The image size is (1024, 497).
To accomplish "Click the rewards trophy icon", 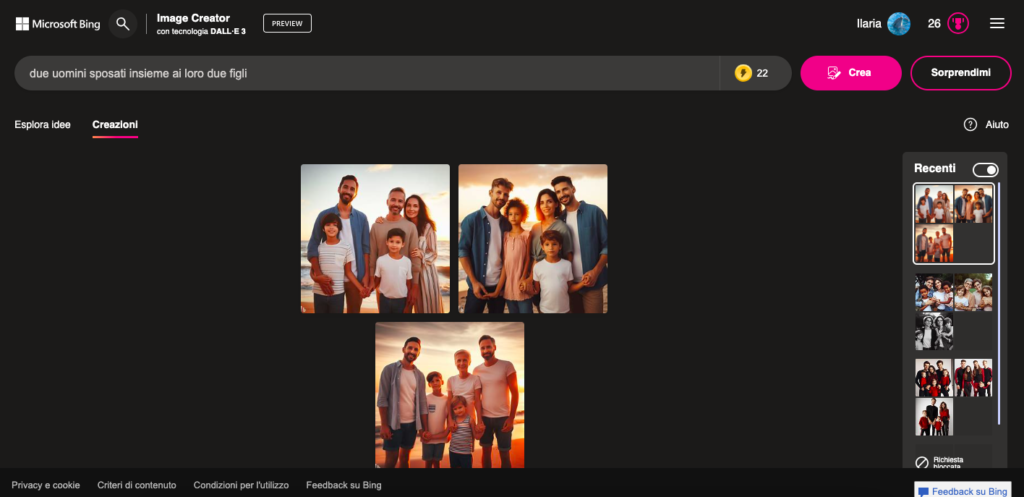I will [x=958, y=24].
